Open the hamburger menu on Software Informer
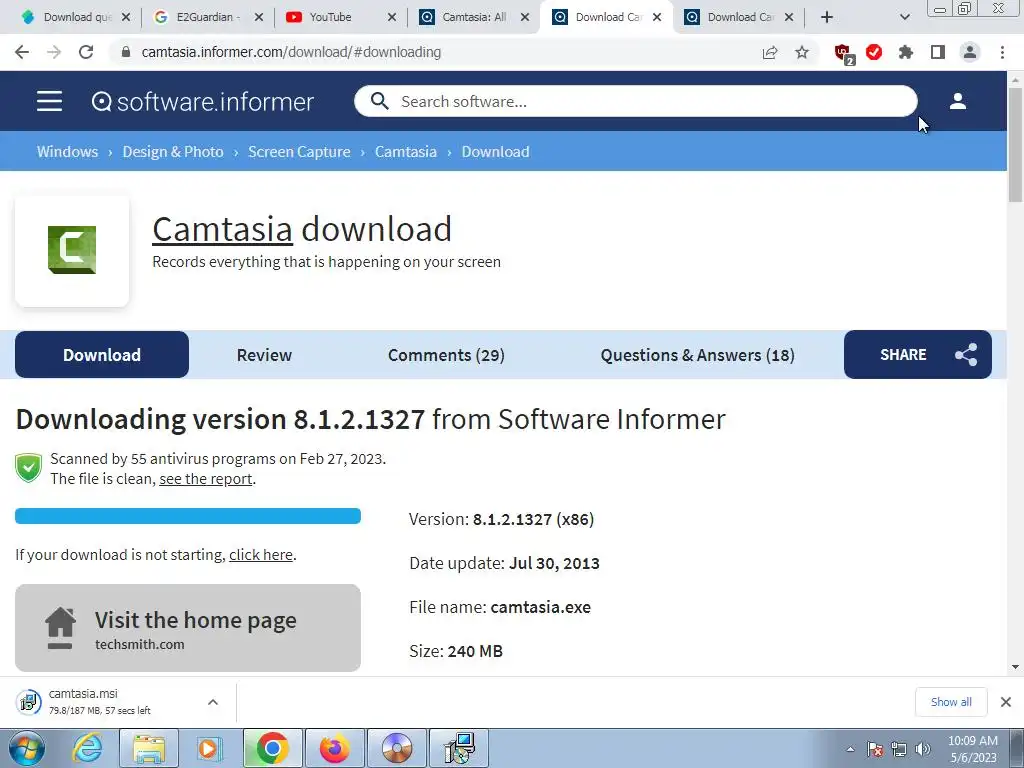The image size is (1024, 768). [50, 101]
